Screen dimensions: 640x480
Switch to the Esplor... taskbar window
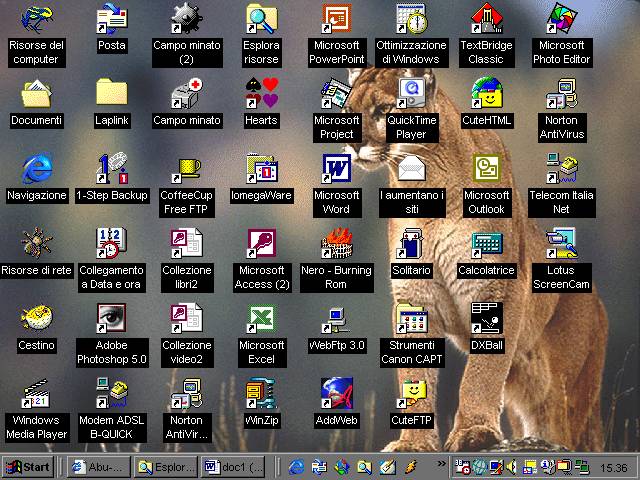[x=166, y=467]
